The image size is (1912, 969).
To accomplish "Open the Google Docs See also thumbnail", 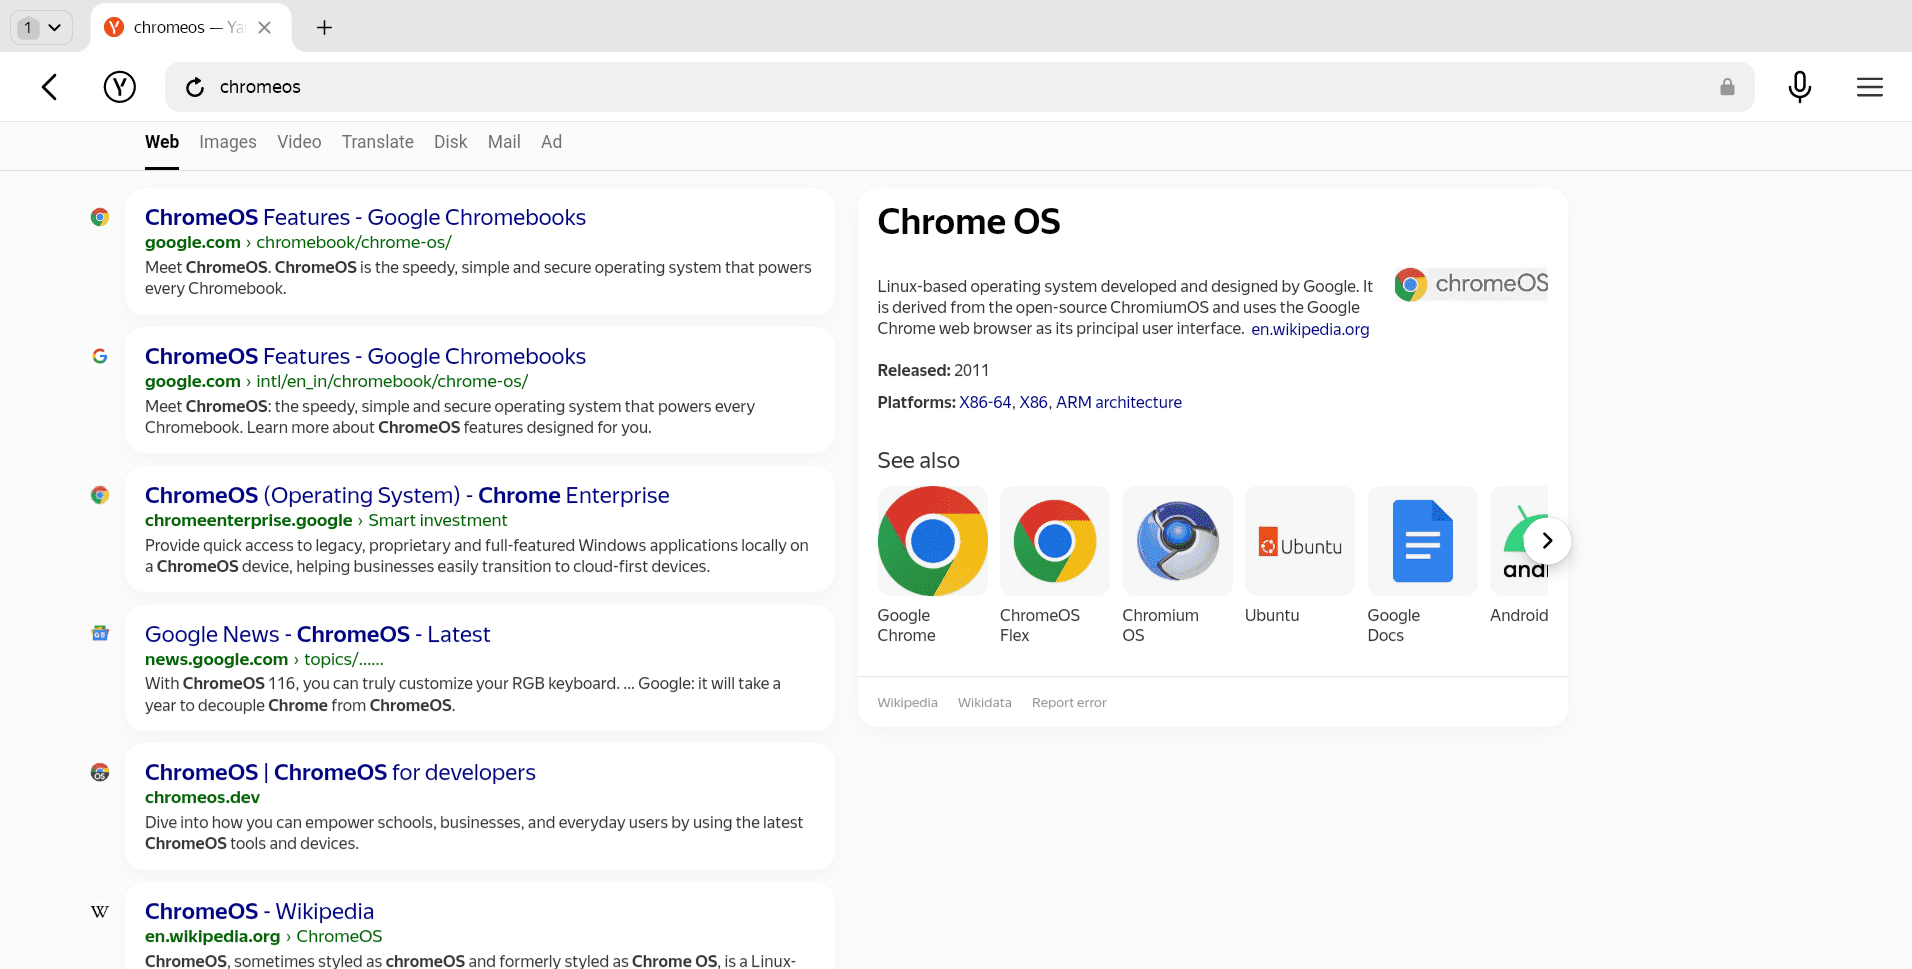I will pyautogui.click(x=1423, y=541).
